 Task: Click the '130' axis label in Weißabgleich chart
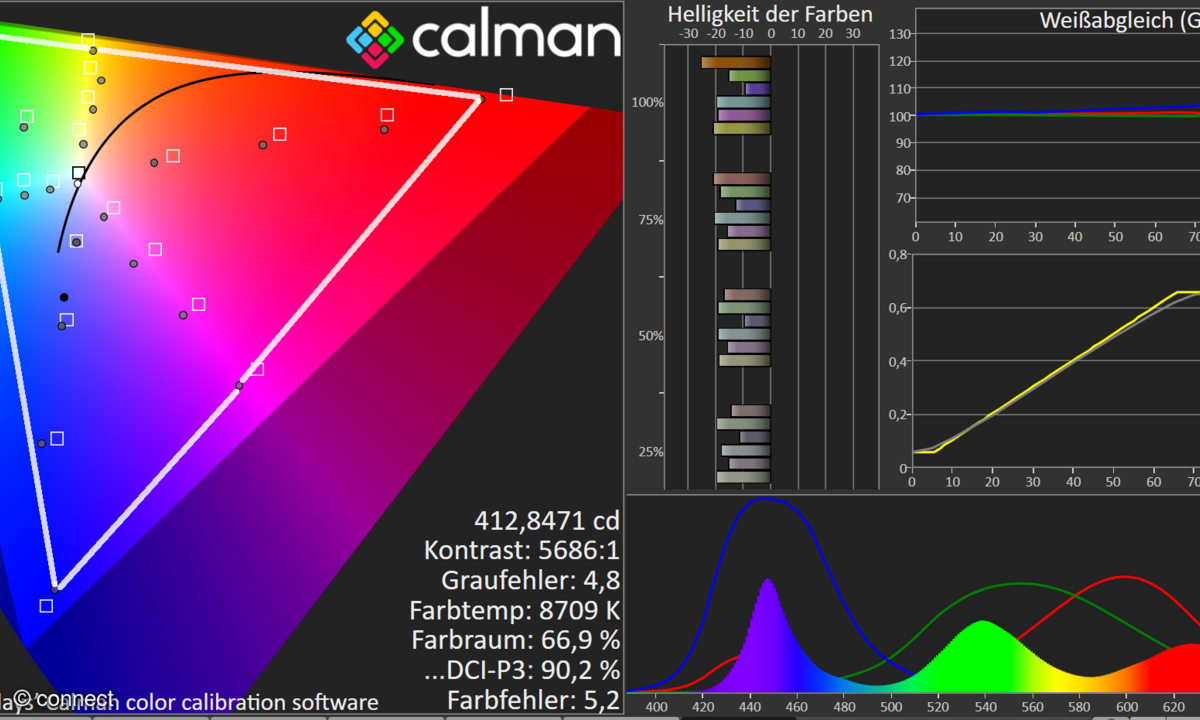pos(899,34)
